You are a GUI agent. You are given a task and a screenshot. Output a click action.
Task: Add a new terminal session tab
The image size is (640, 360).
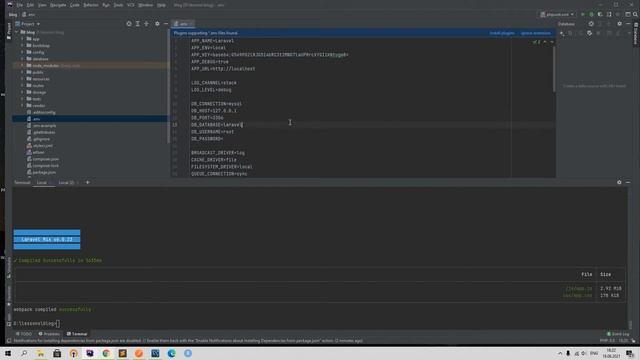coord(88,182)
